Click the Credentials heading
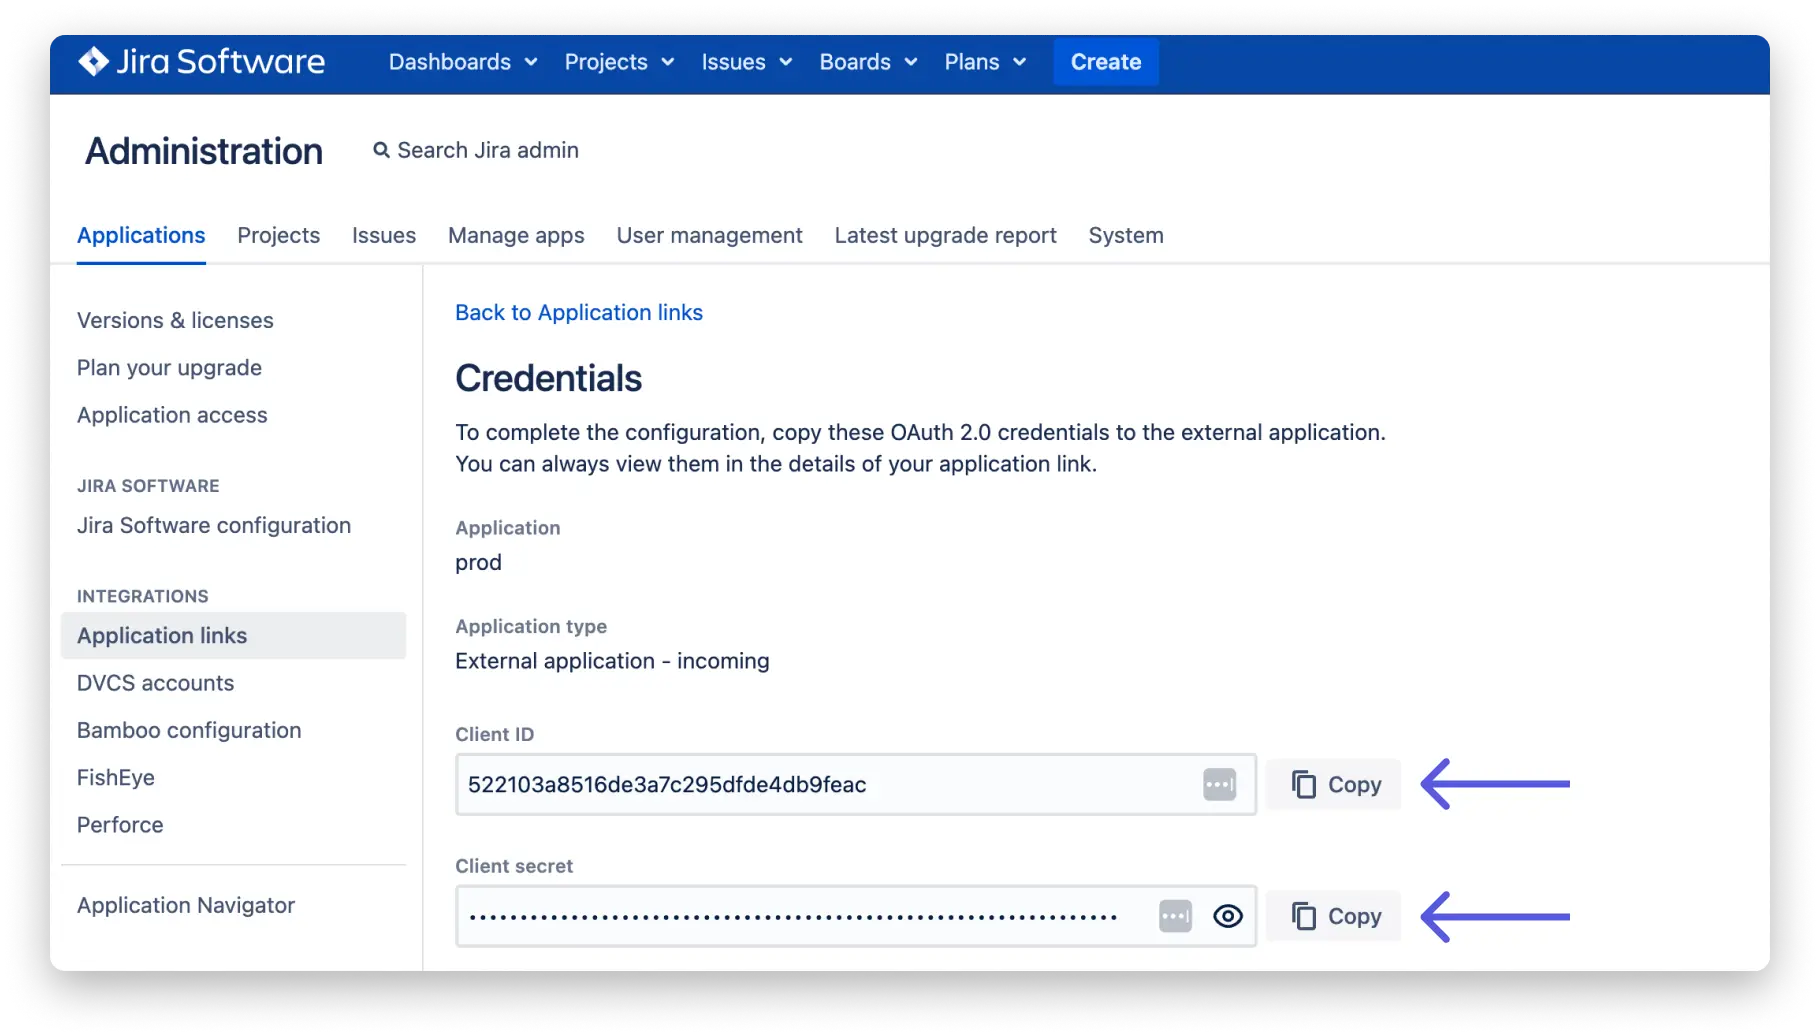The width and height of the screenshot is (1820, 1036). click(548, 379)
